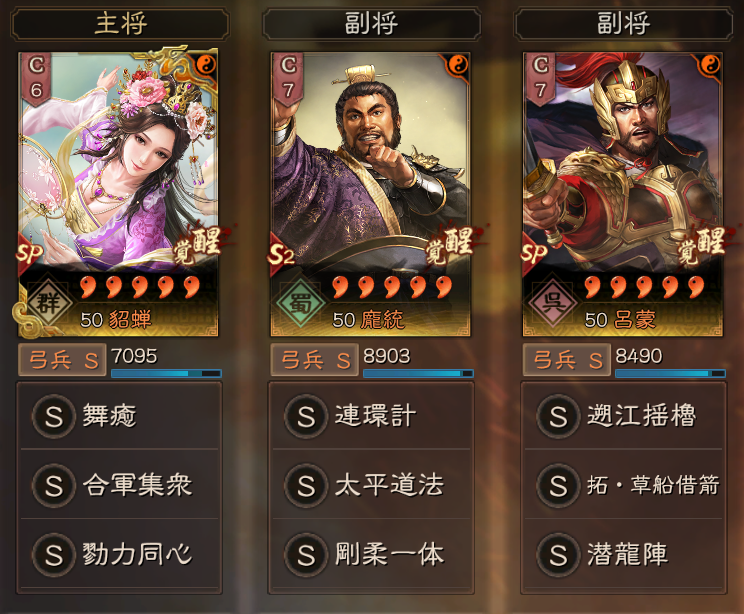Click the 呉 faction emblem

coord(553,303)
